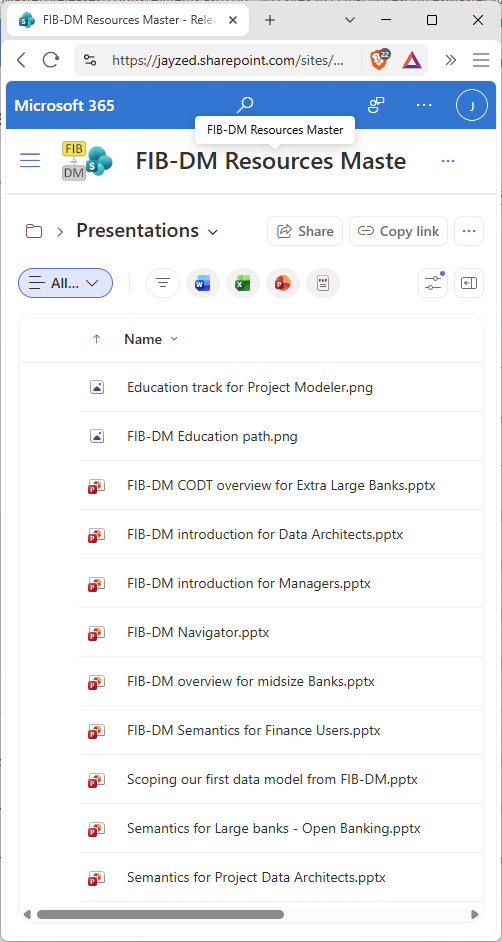Open the view settings sliders icon

433,283
